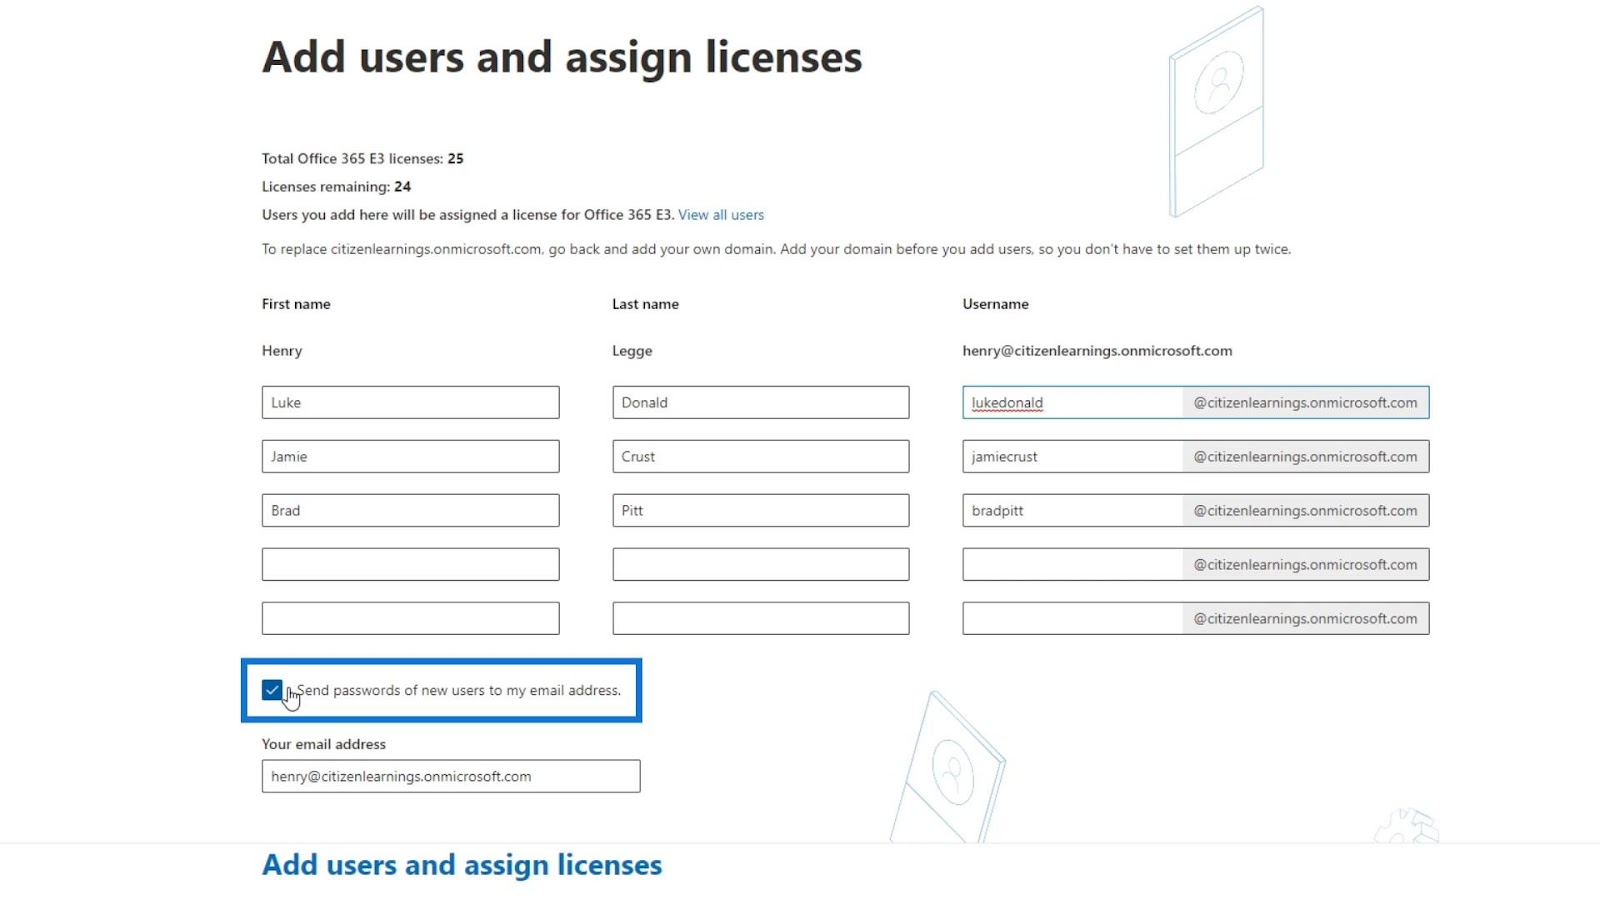Click the henry@citizenlearnings.onmicrosoft.com text in the Username column
1600x900 pixels.
pos(1097,351)
